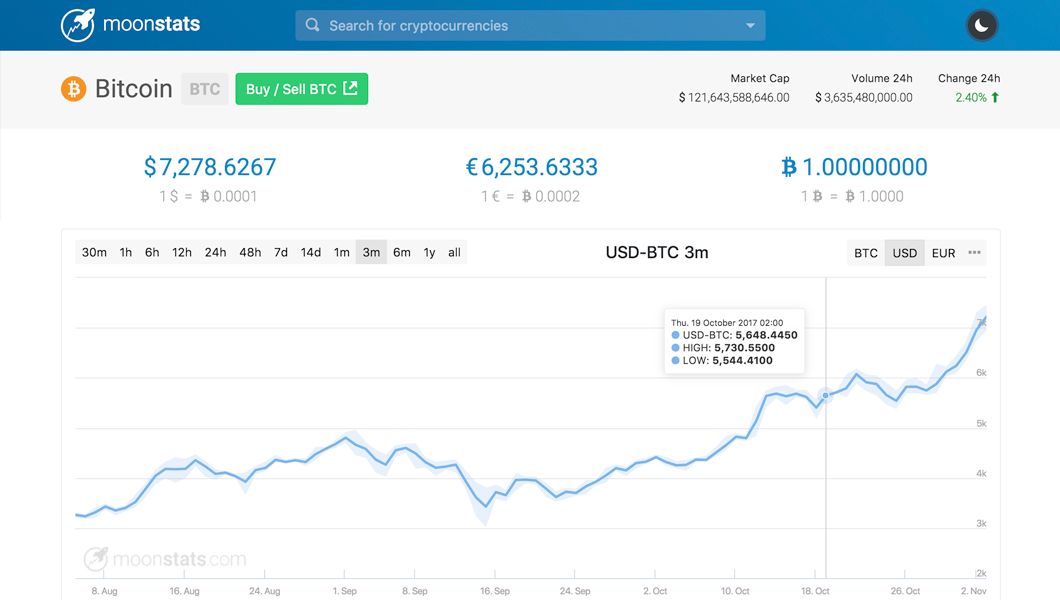Screen dimensions: 1060x600
Task: Select the 1m time range
Action: pos(342,252)
